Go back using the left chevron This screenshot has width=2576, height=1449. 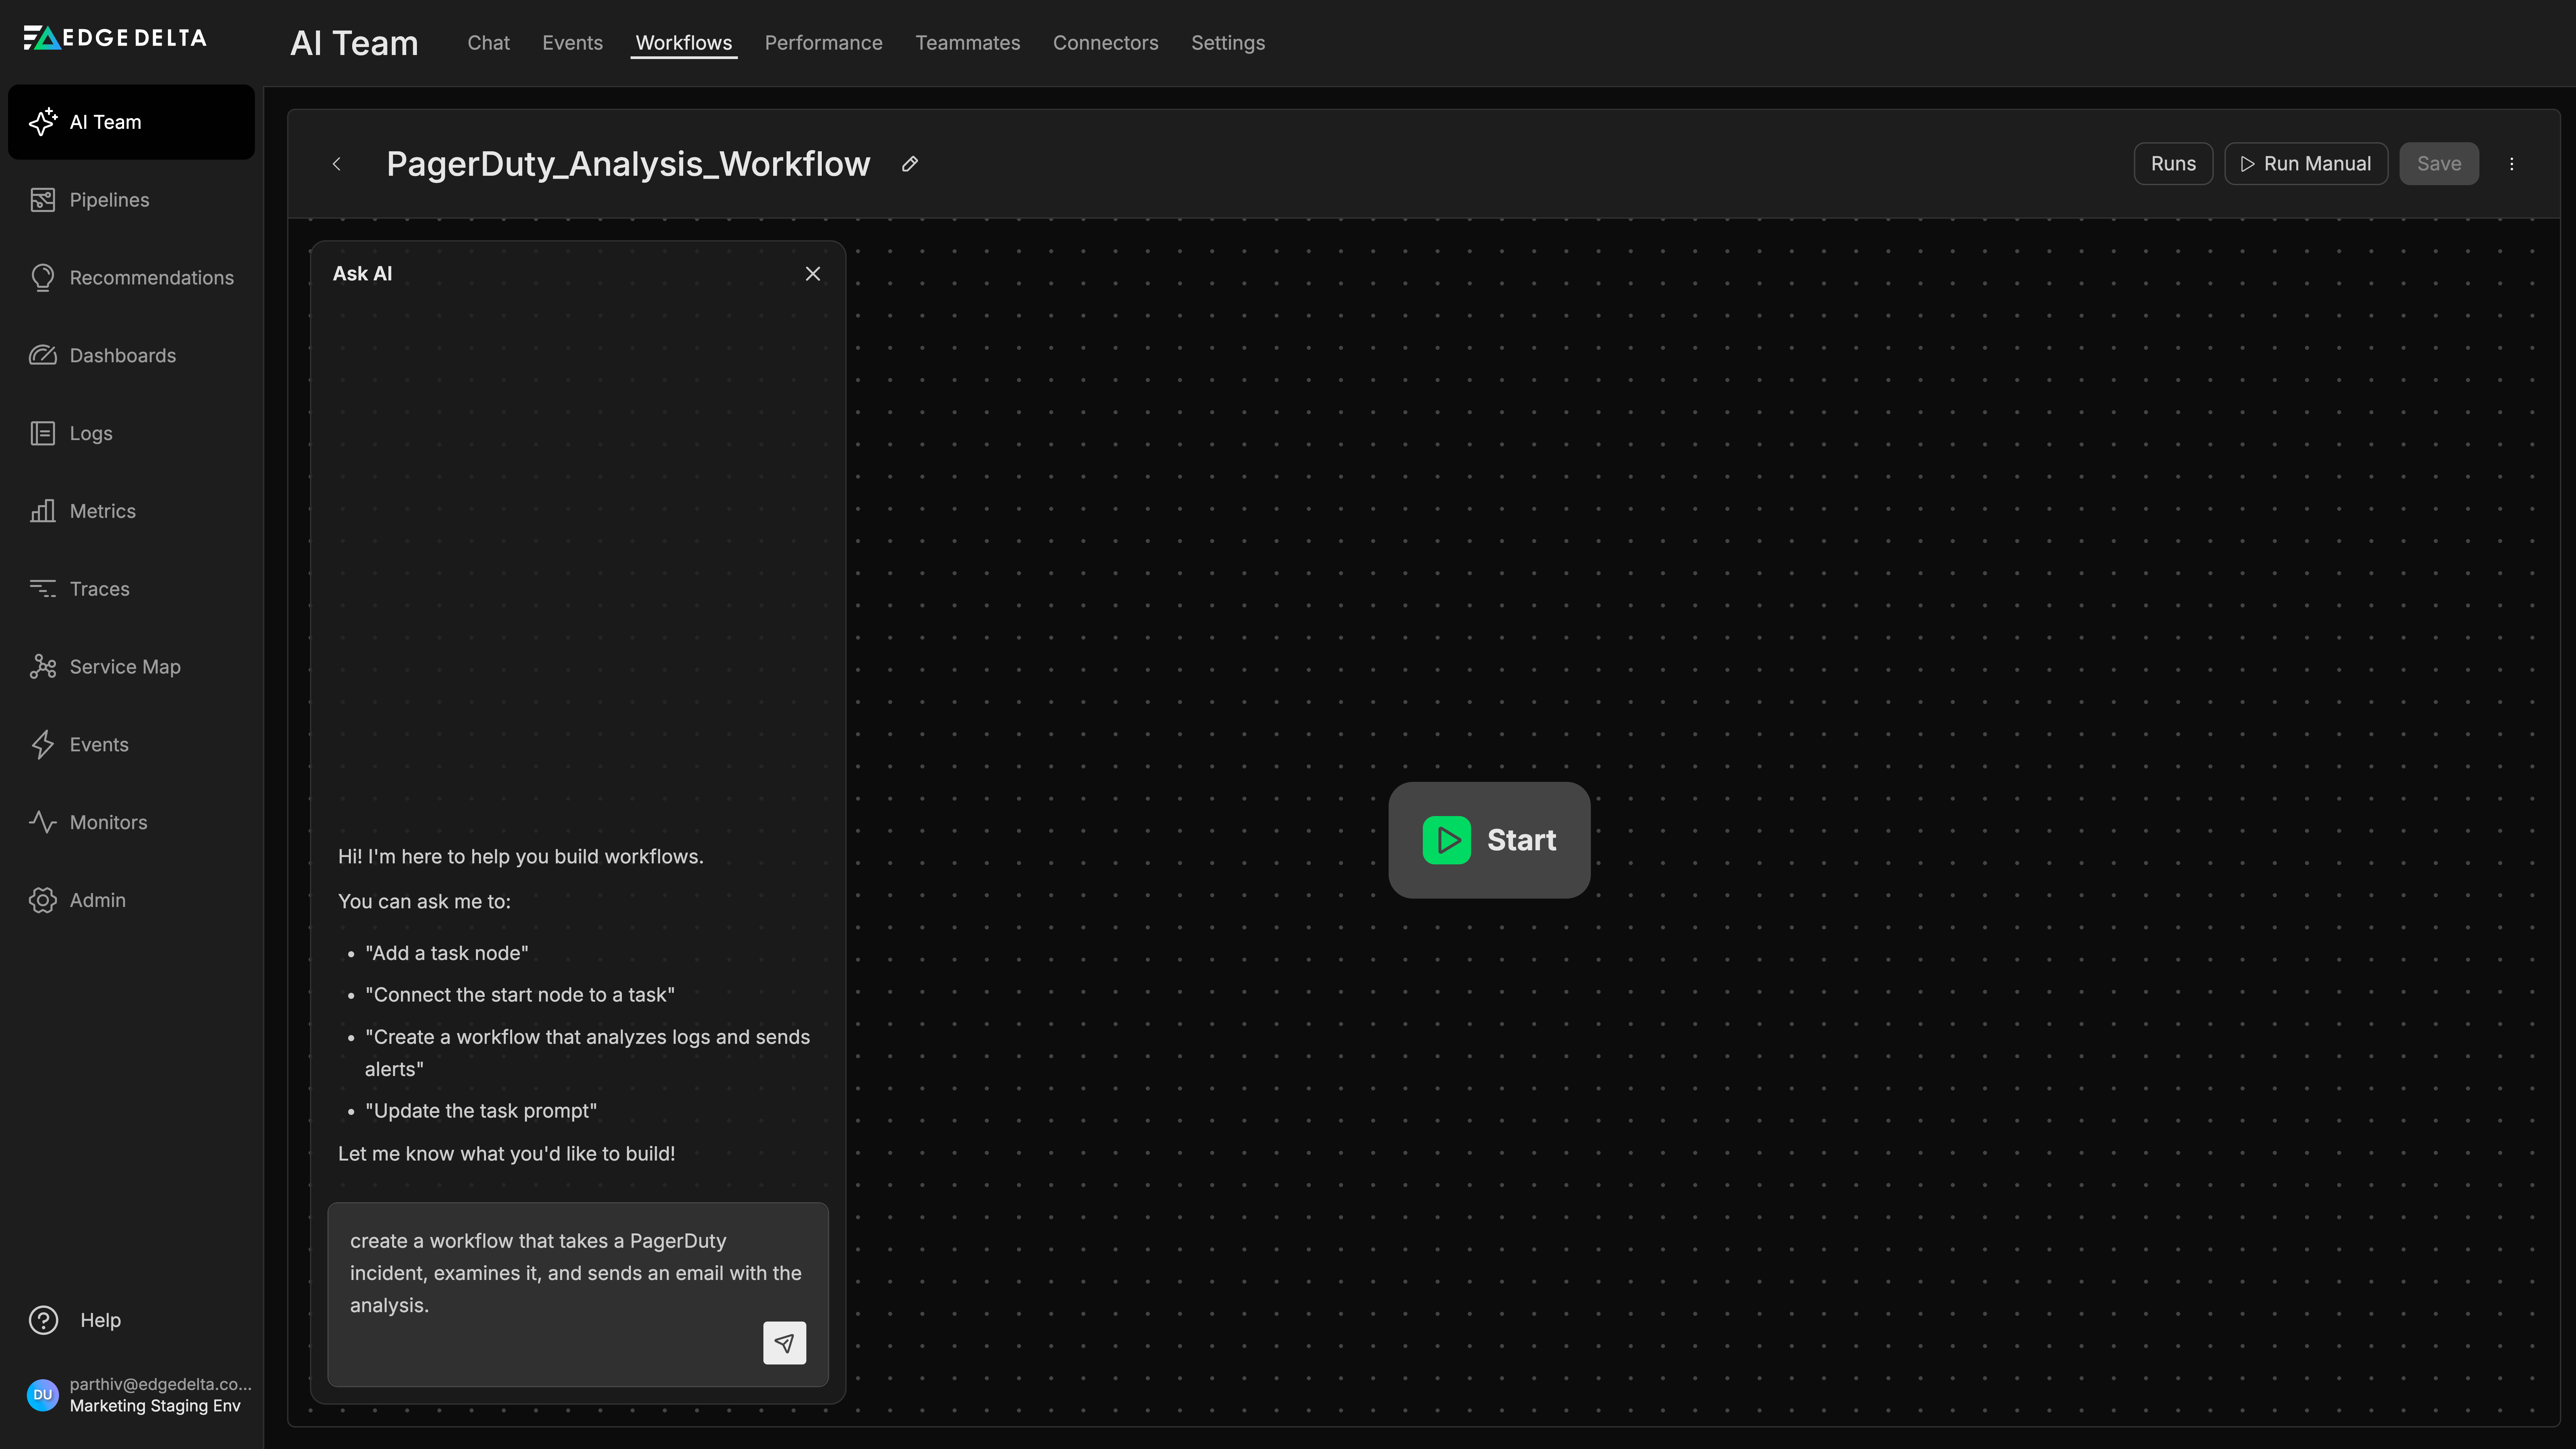337,164
